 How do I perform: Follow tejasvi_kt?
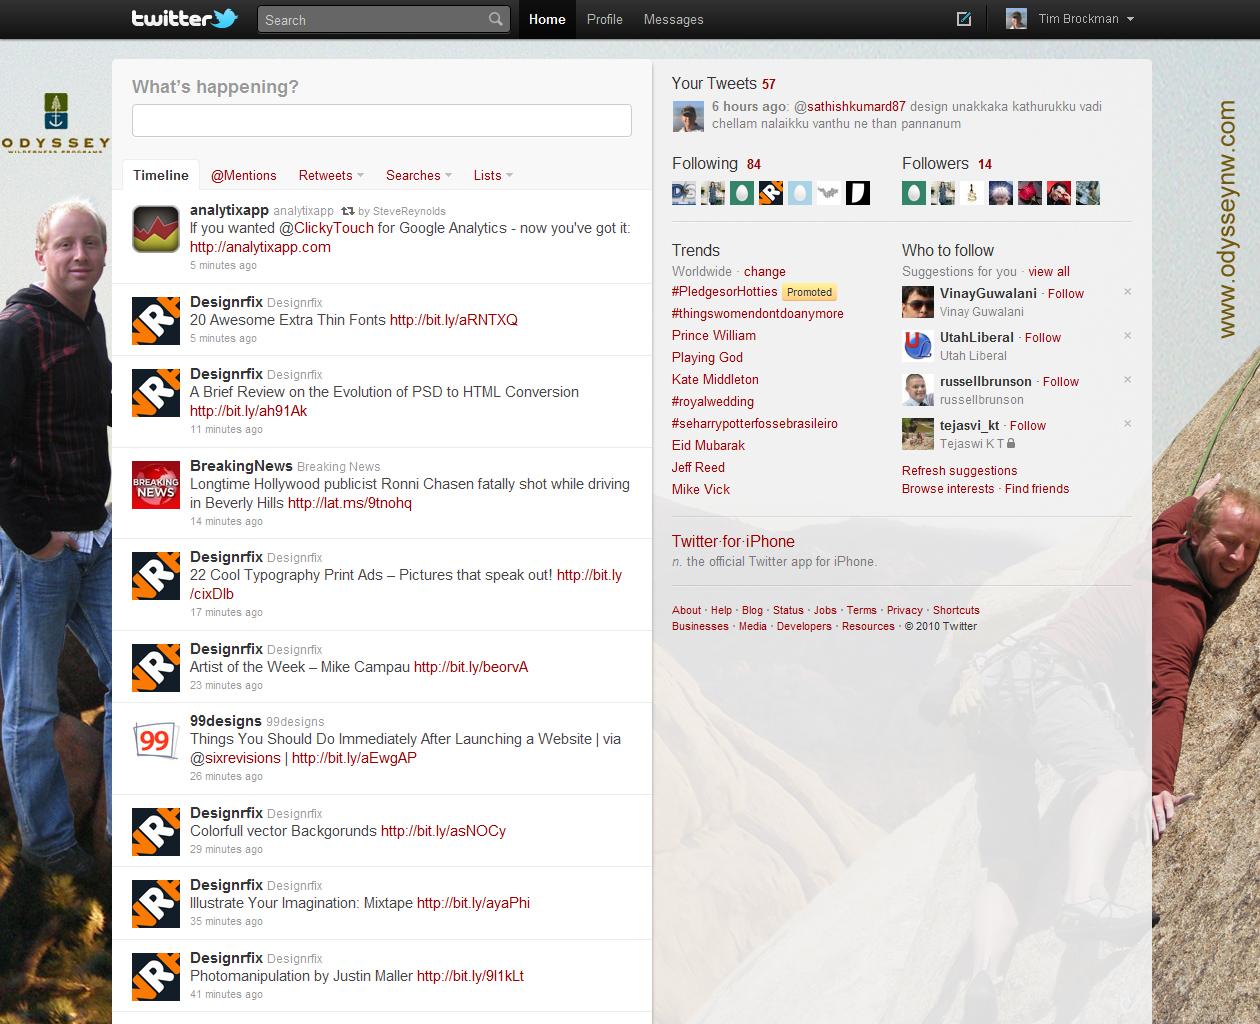click(1028, 426)
